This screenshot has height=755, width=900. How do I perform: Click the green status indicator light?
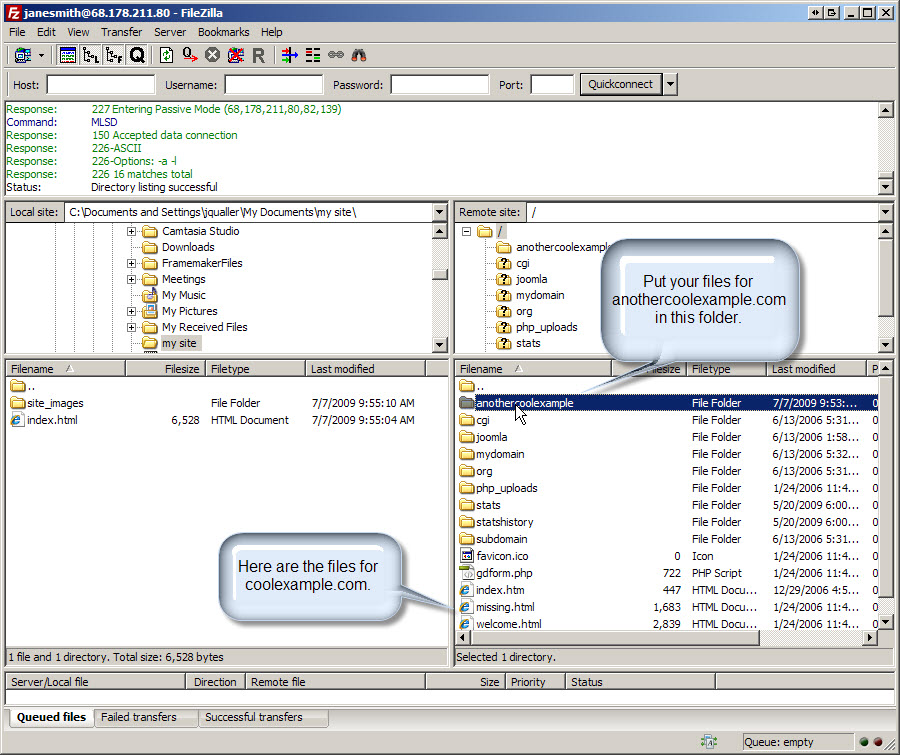[864, 742]
